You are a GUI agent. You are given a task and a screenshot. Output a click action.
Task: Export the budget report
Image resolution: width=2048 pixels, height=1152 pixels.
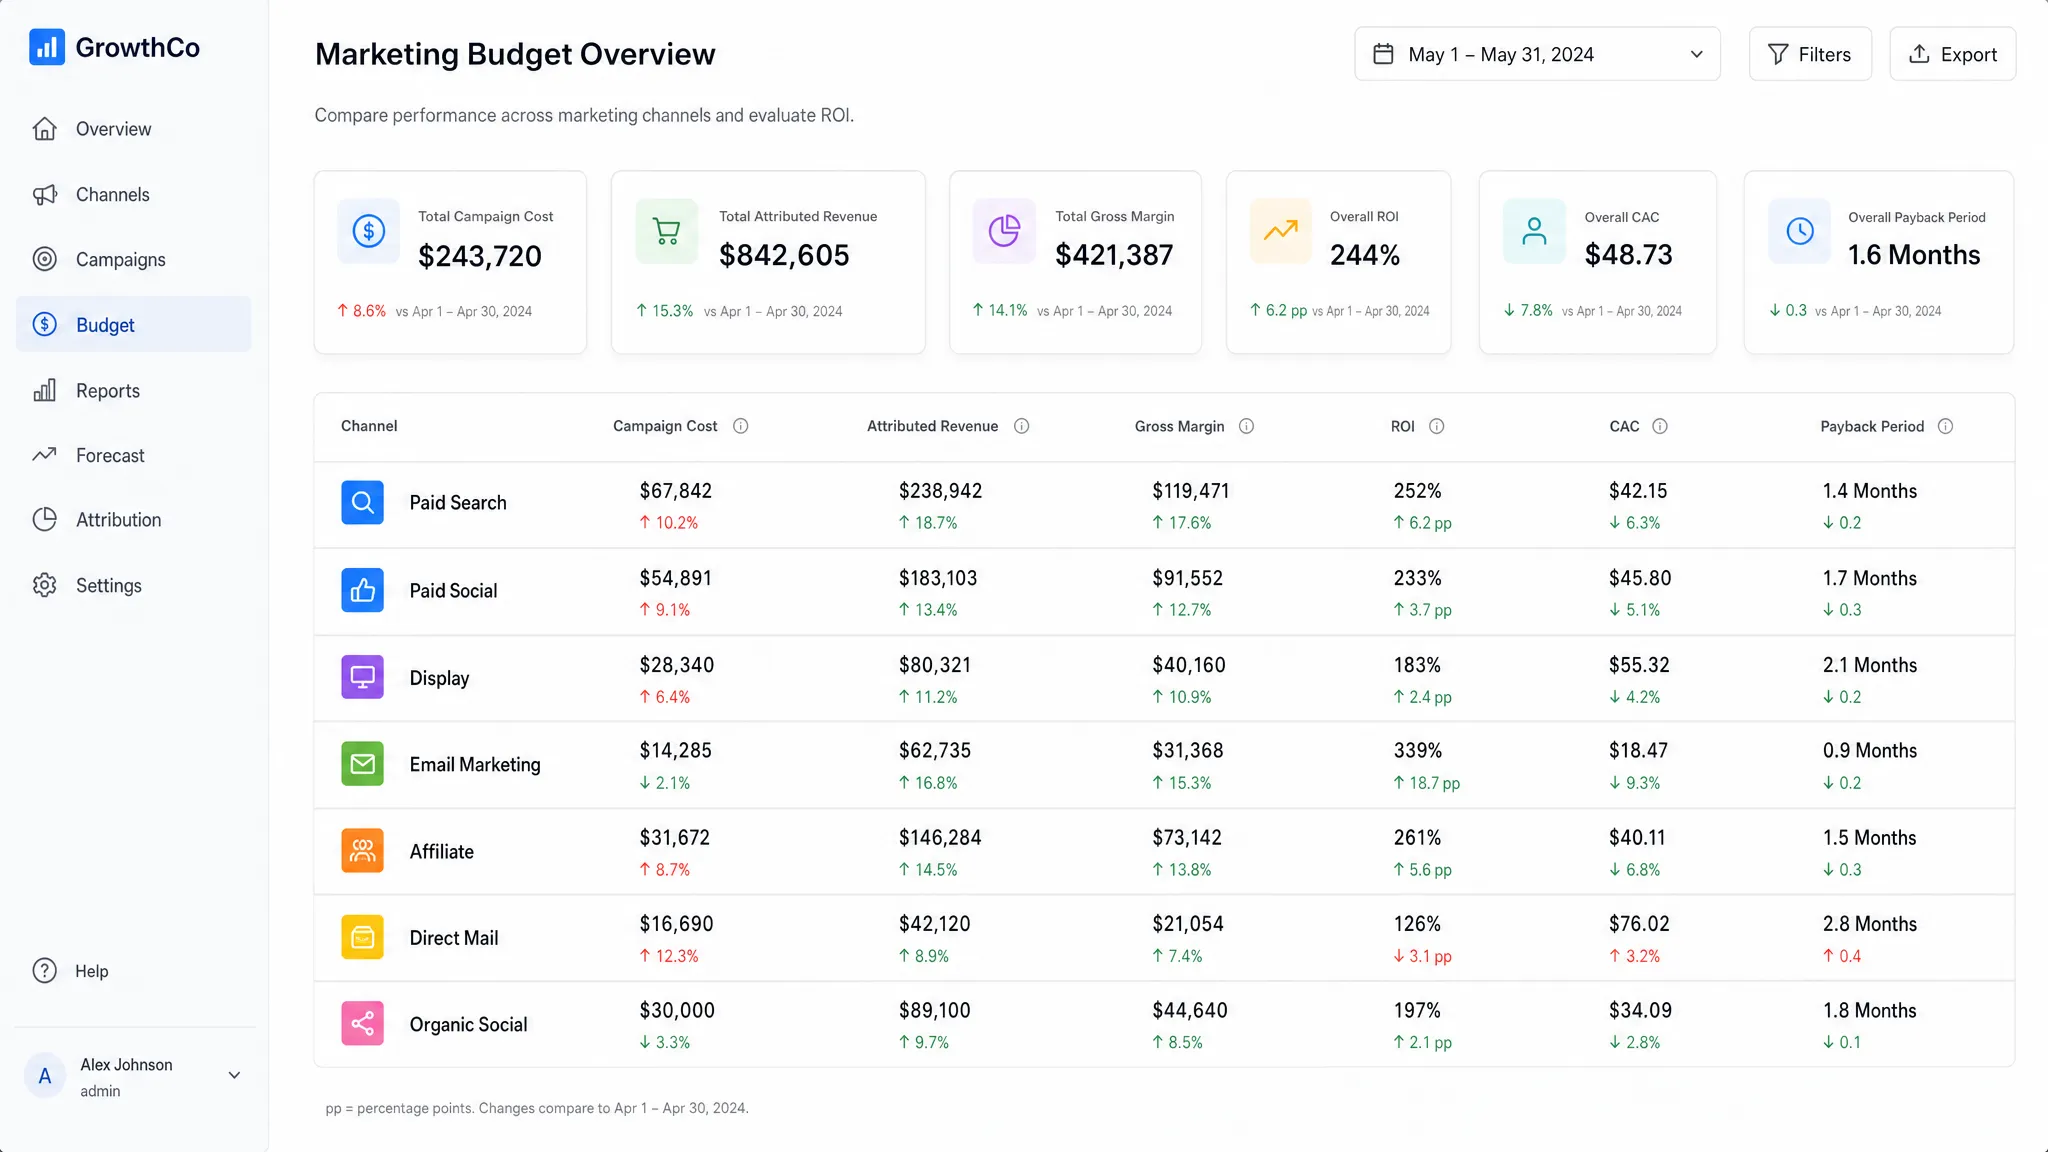pyautogui.click(x=1952, y=54)
